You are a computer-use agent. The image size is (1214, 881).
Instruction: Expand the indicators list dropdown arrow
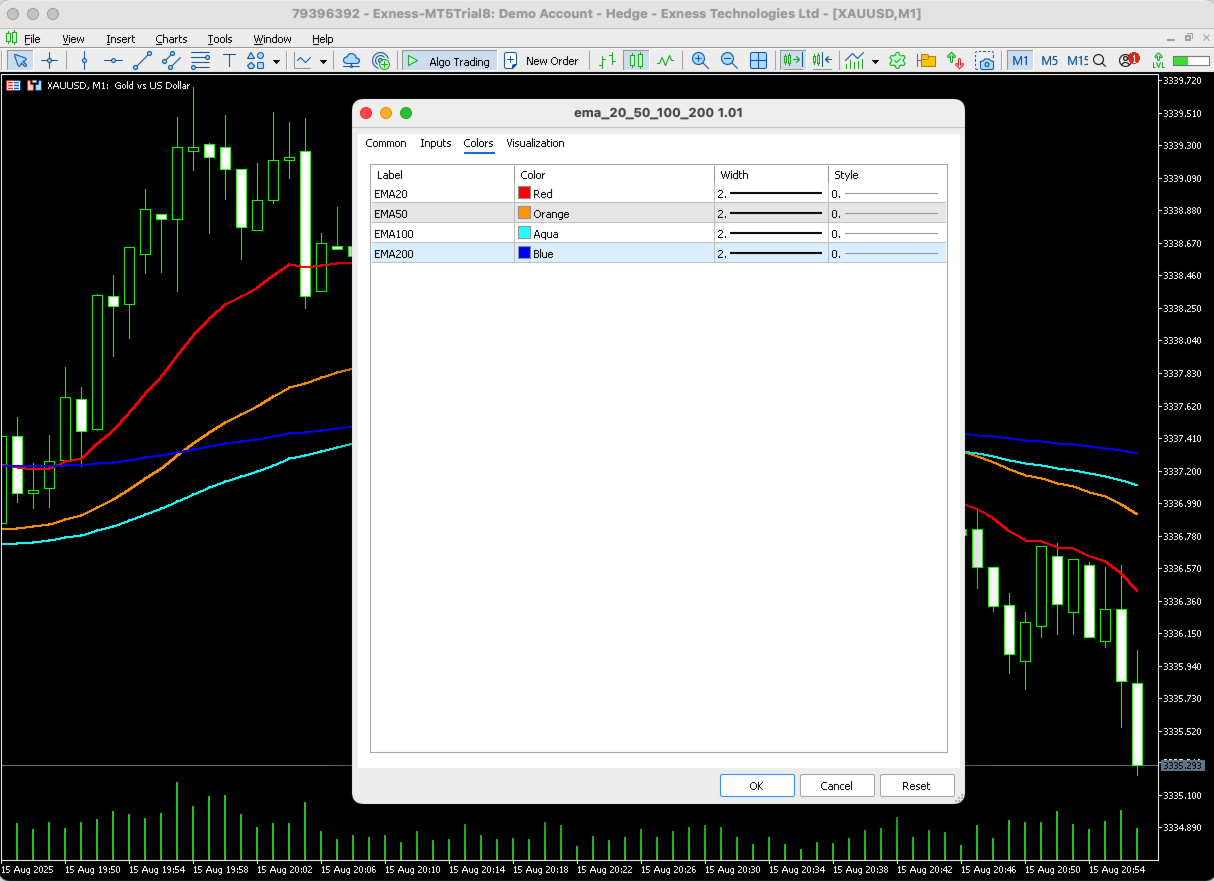point(323,62)
